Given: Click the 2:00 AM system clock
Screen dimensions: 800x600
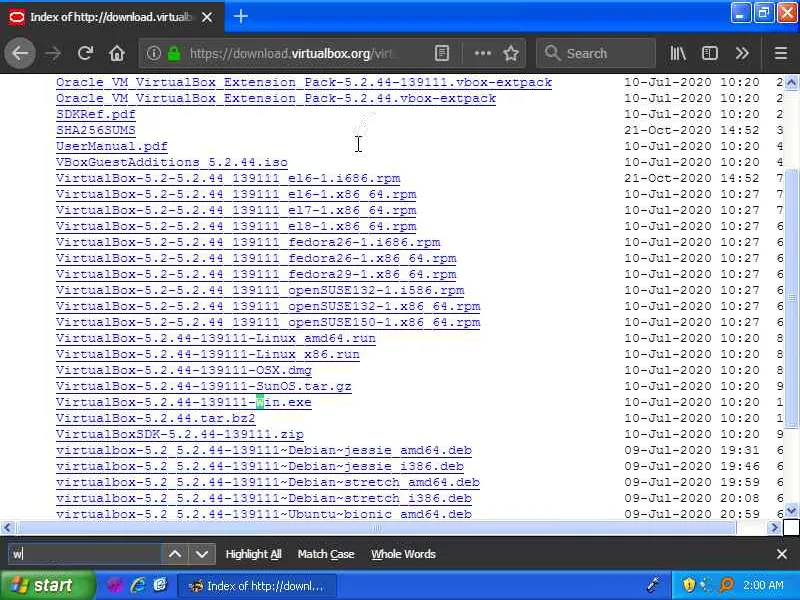Looking at the screenshot, I should (x=763, y=585).
